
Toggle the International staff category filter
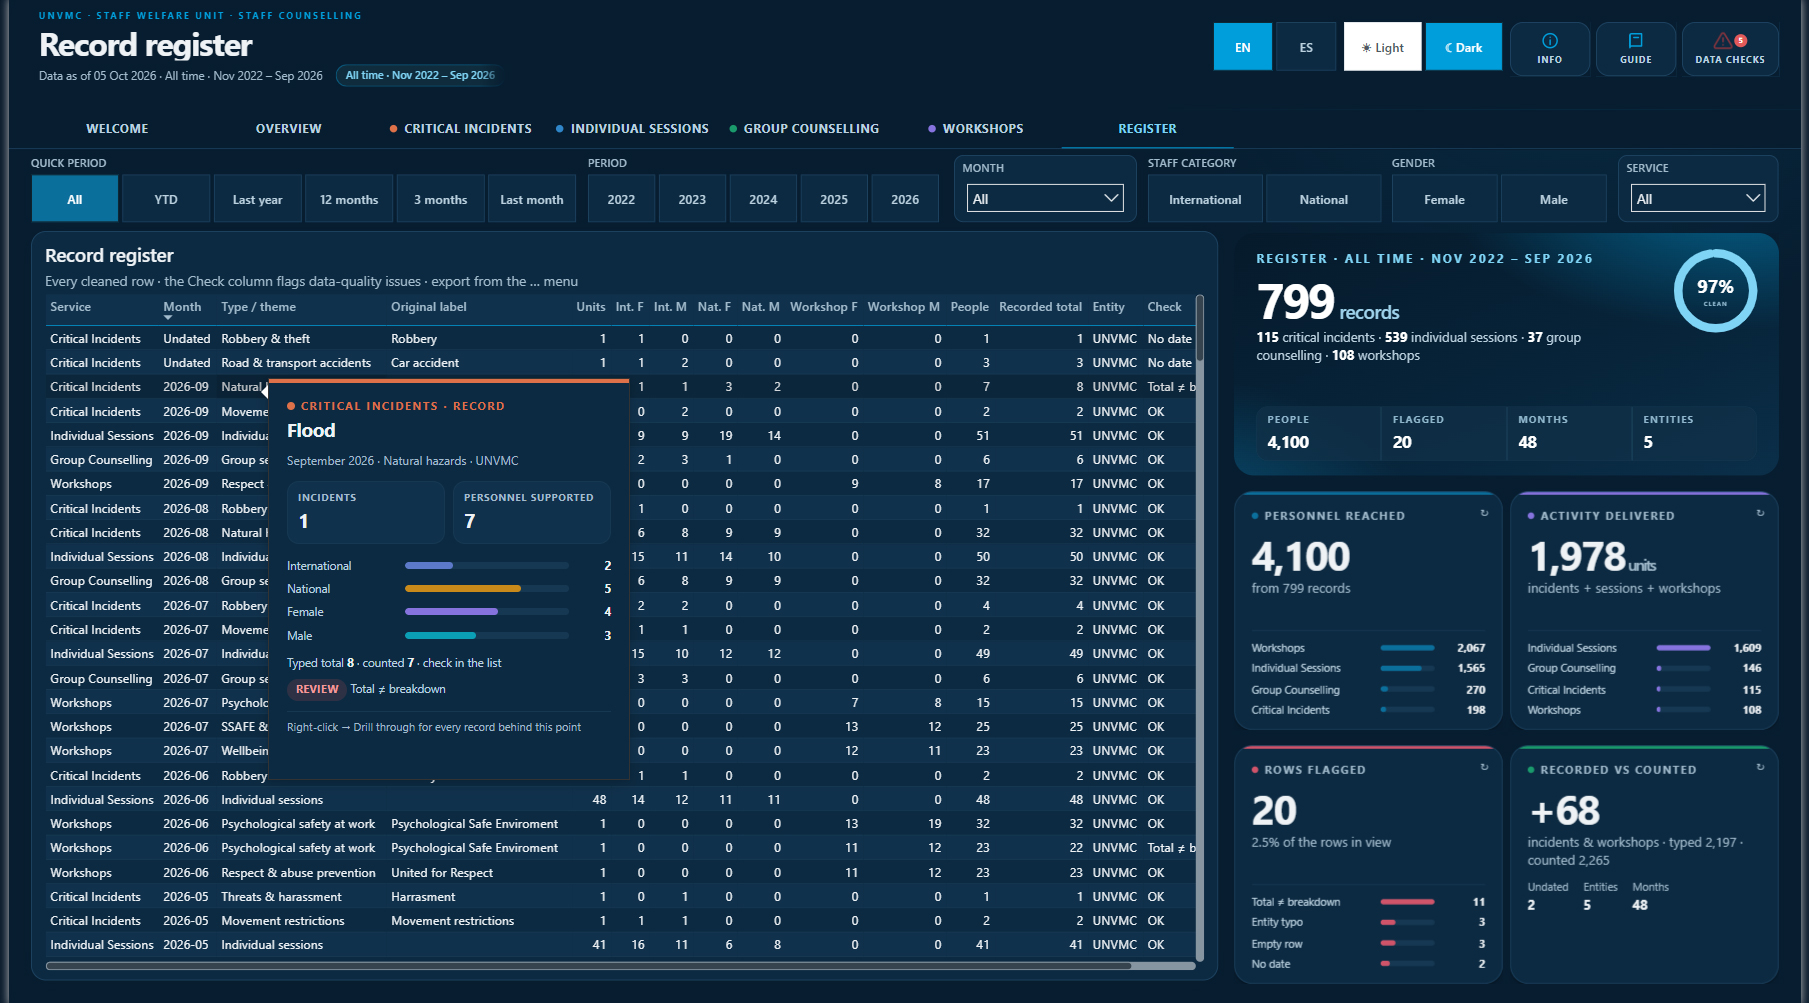point(1205,199)
